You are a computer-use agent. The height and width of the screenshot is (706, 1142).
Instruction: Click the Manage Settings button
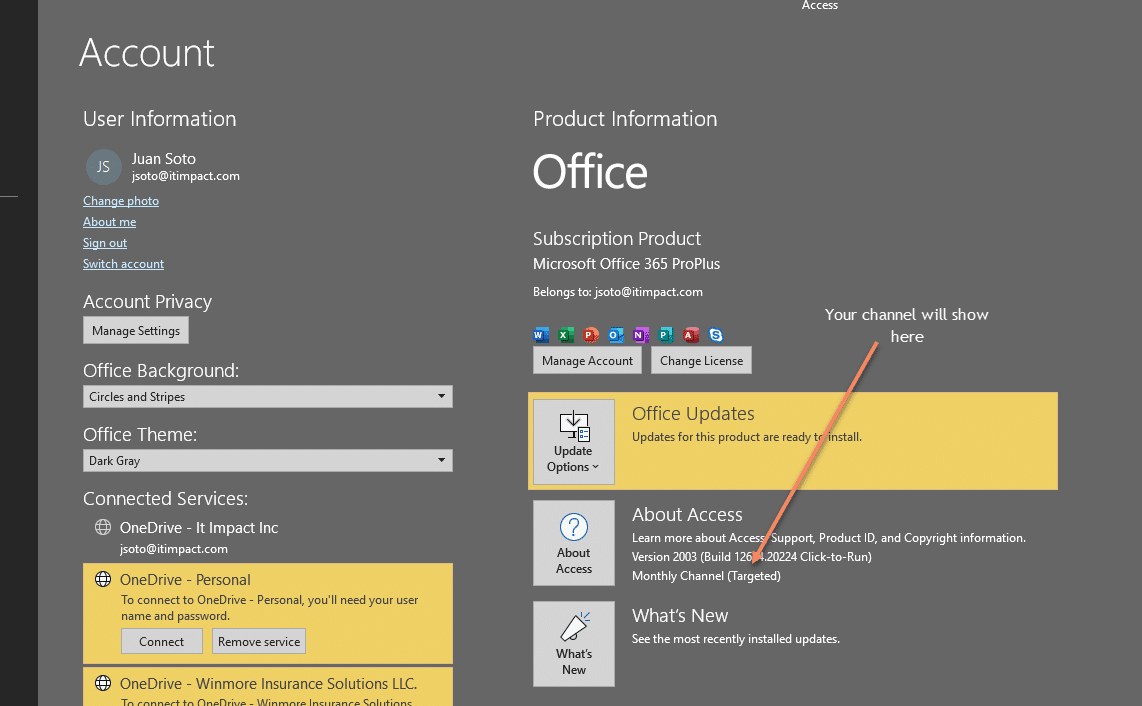(136, 330)
